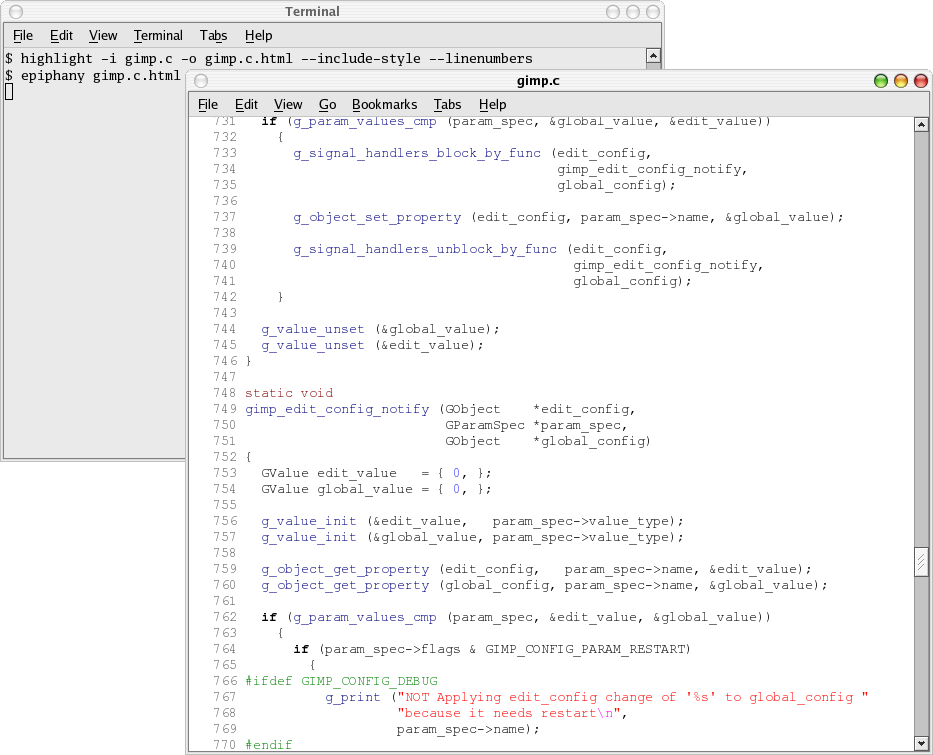Click GIMP_CONFIG_PARAM_RESTART on line 764
Image resolution: width=933 pixels, height=755 pixels.
pos(586,649)
